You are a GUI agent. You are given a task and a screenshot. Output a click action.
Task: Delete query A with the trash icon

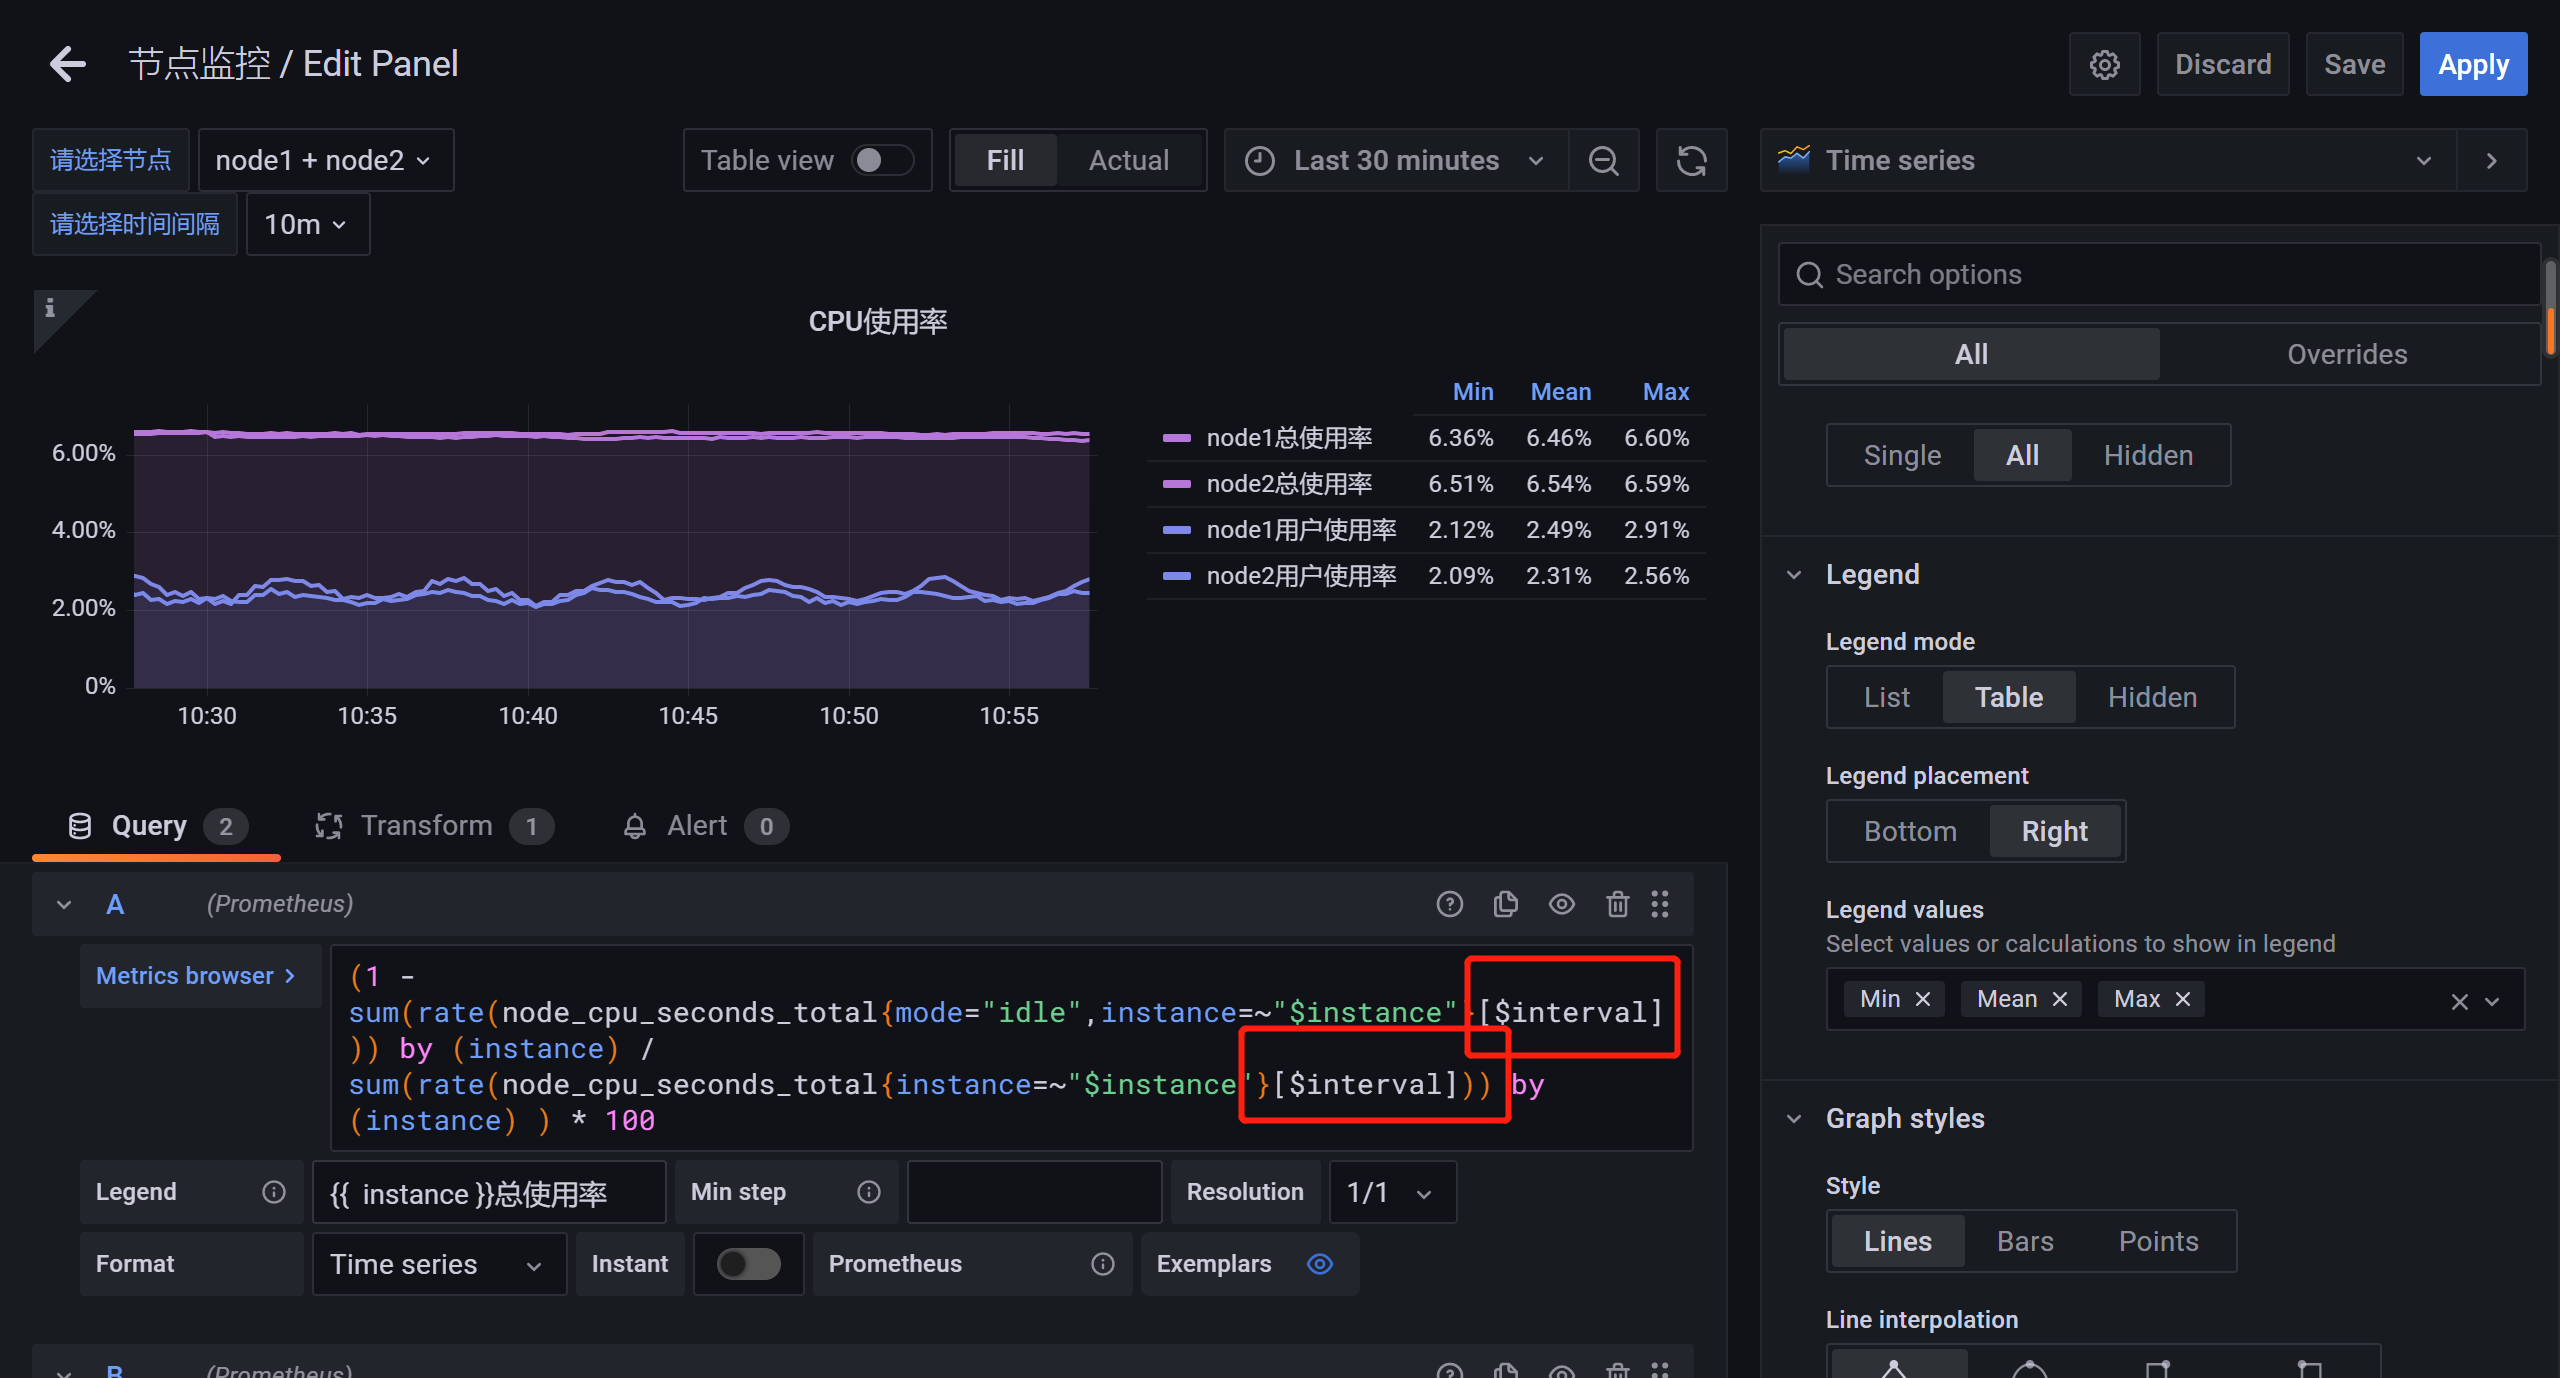coord(1617,903)
